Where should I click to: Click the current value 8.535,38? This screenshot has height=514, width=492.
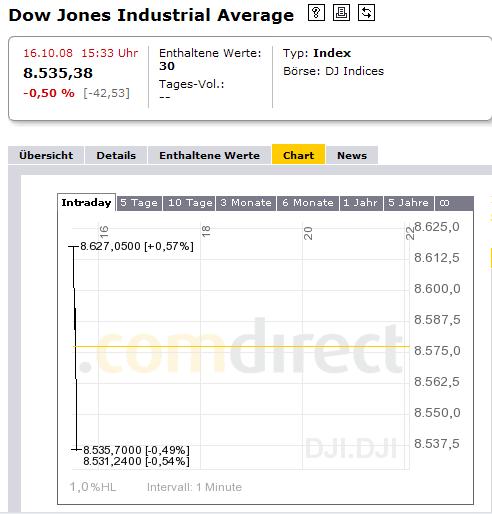click(58, 73)
